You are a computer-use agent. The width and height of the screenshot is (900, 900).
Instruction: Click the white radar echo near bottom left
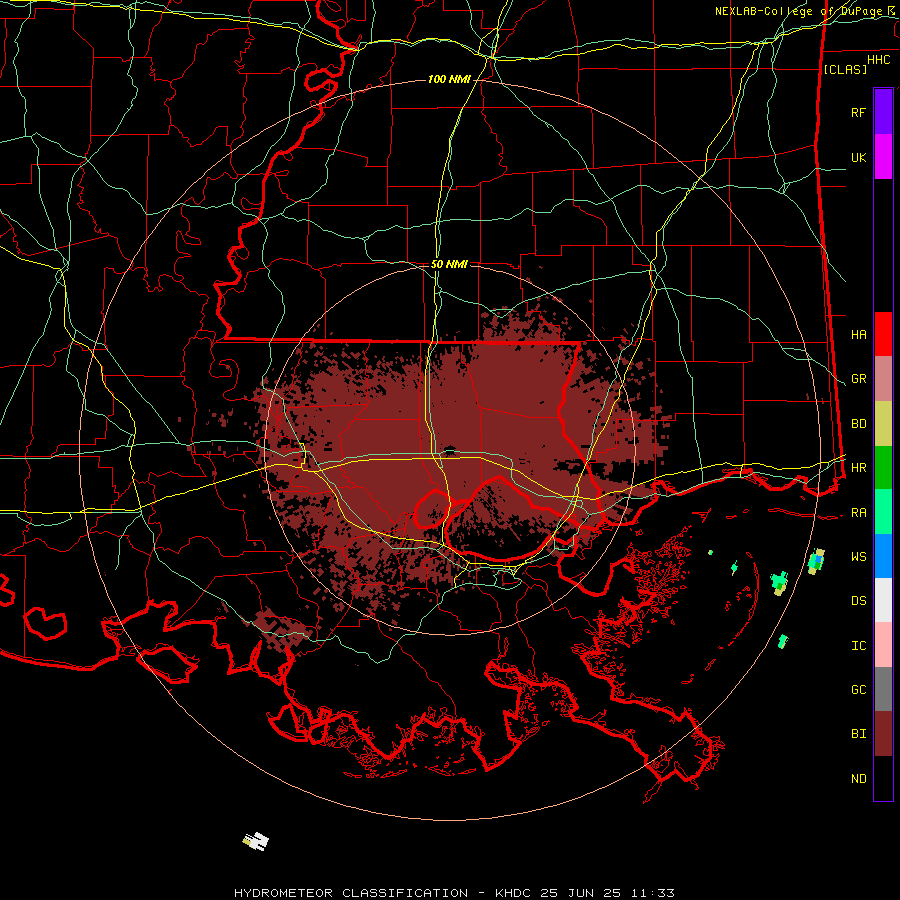[255, 841]
